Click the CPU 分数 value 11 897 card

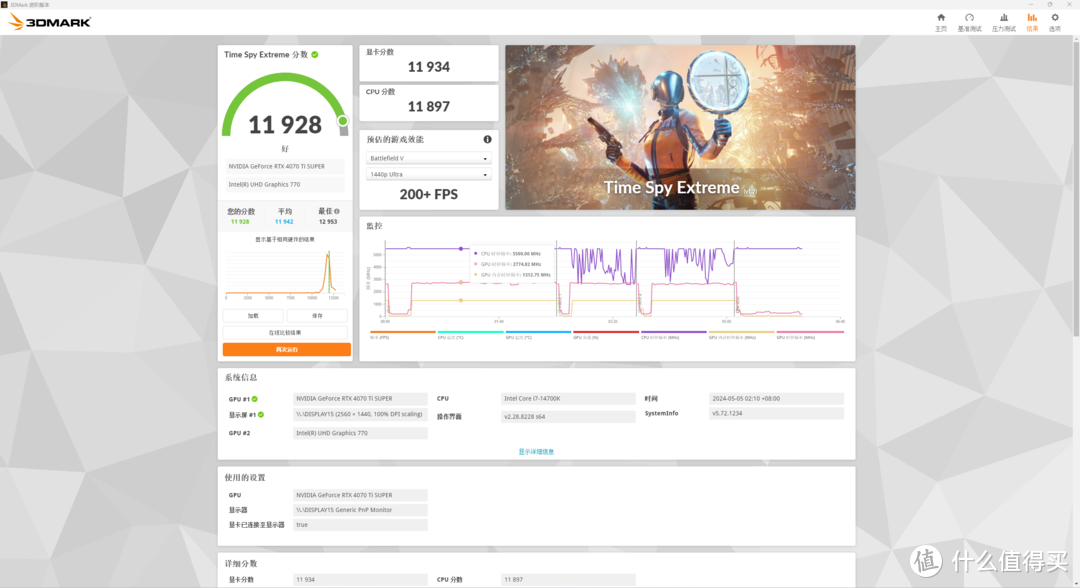tap(428, 103)
